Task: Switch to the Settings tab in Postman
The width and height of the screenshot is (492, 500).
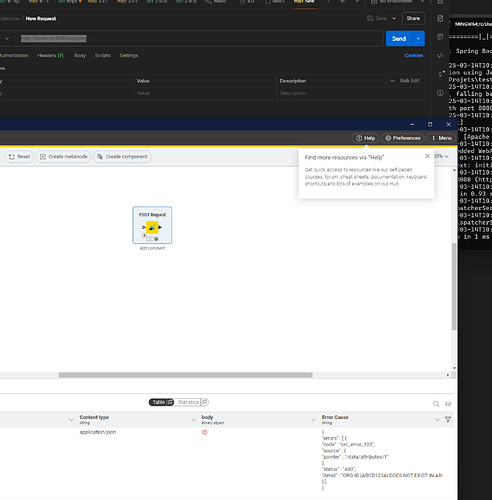Action: (129, 55)
